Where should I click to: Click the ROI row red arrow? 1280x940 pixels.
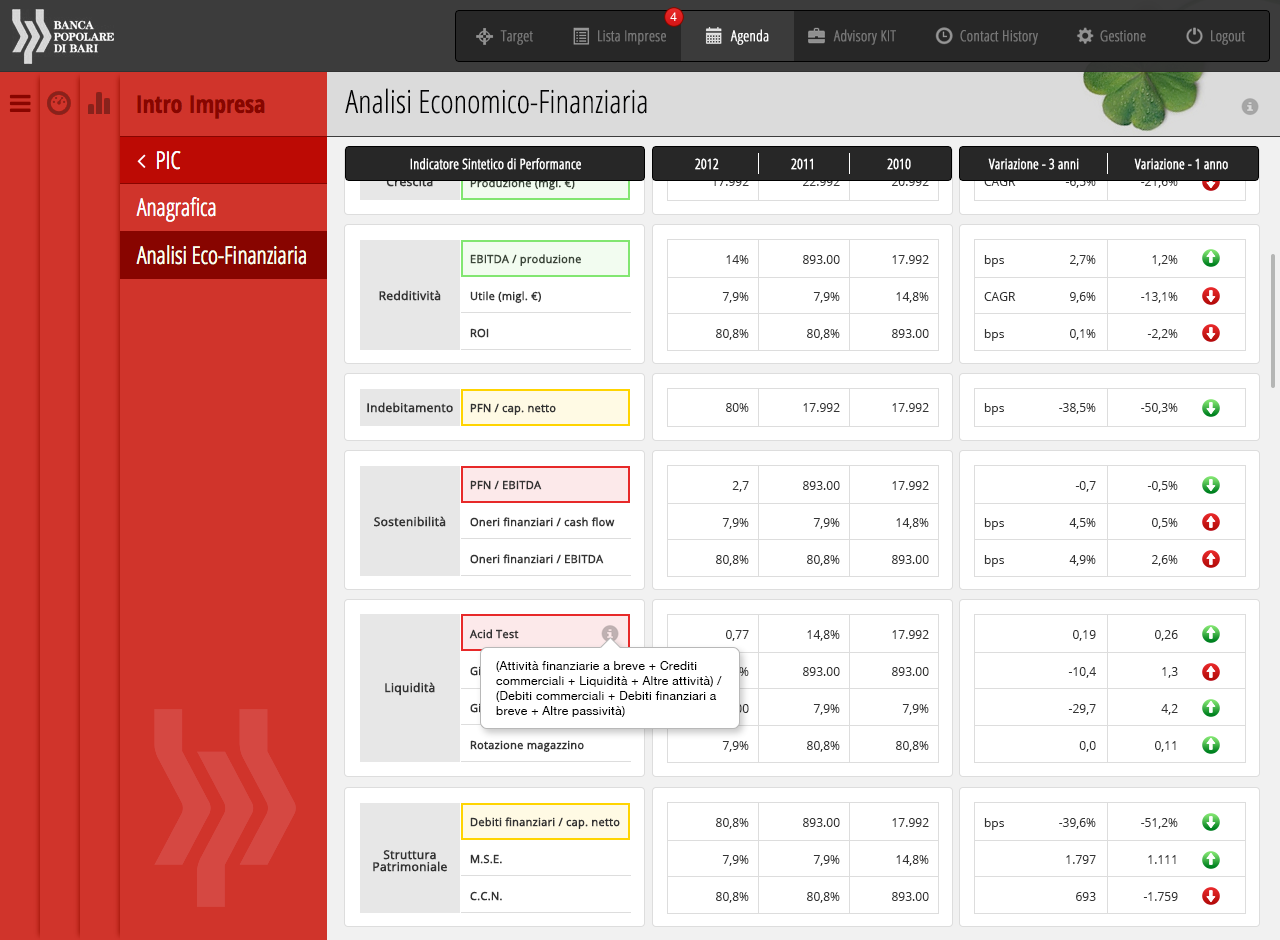click(1211, 333)
